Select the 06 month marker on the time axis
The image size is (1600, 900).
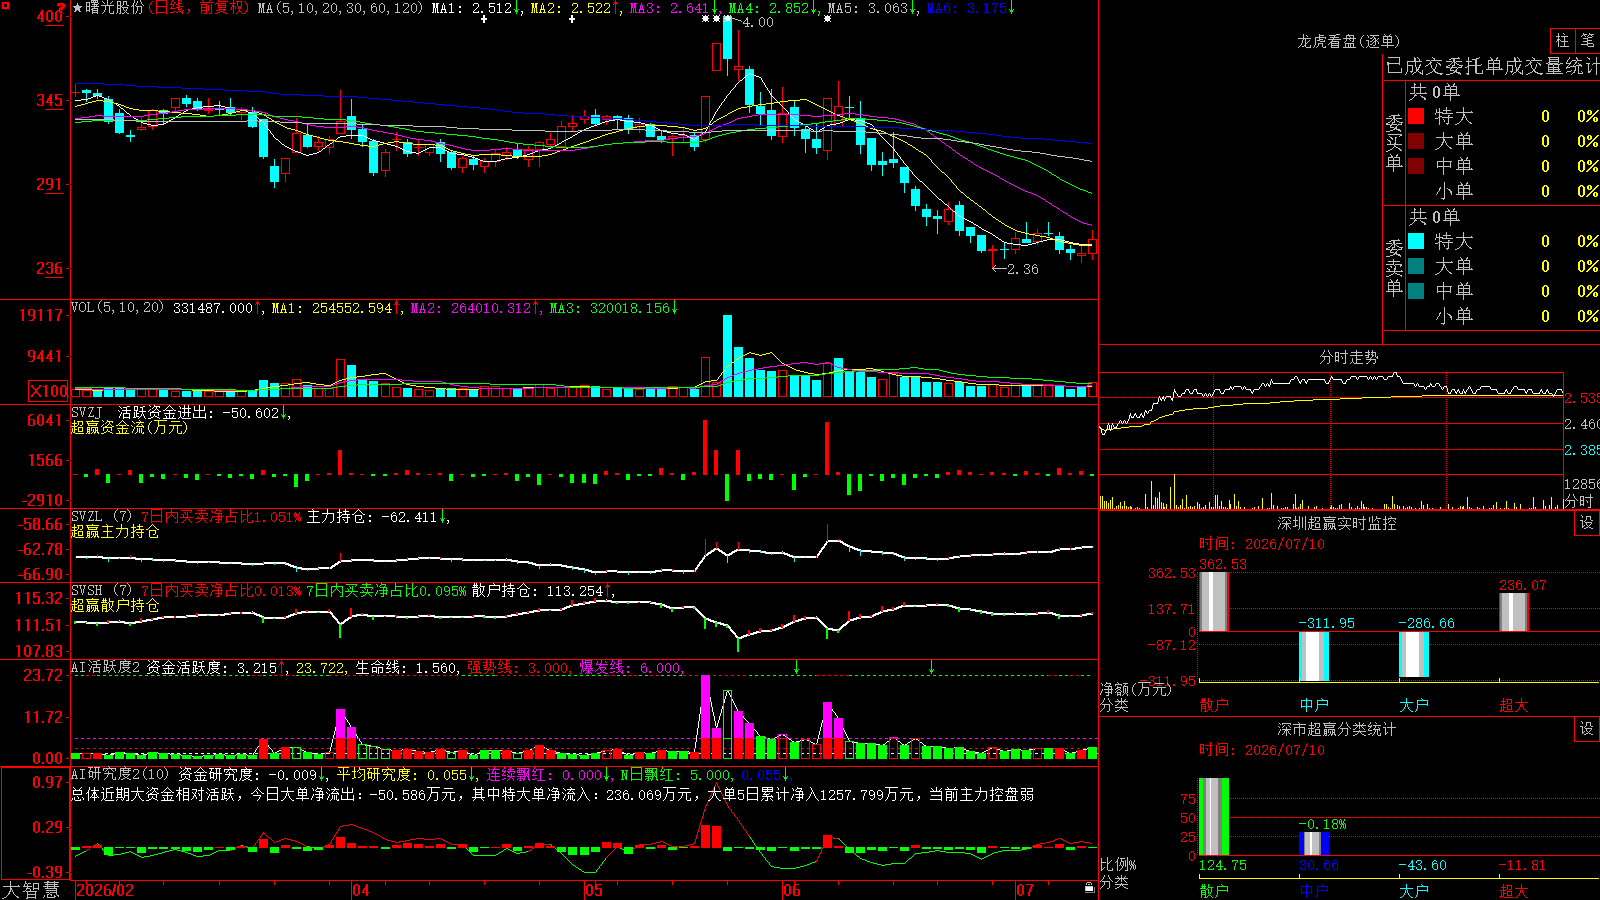tap(792, 890)
